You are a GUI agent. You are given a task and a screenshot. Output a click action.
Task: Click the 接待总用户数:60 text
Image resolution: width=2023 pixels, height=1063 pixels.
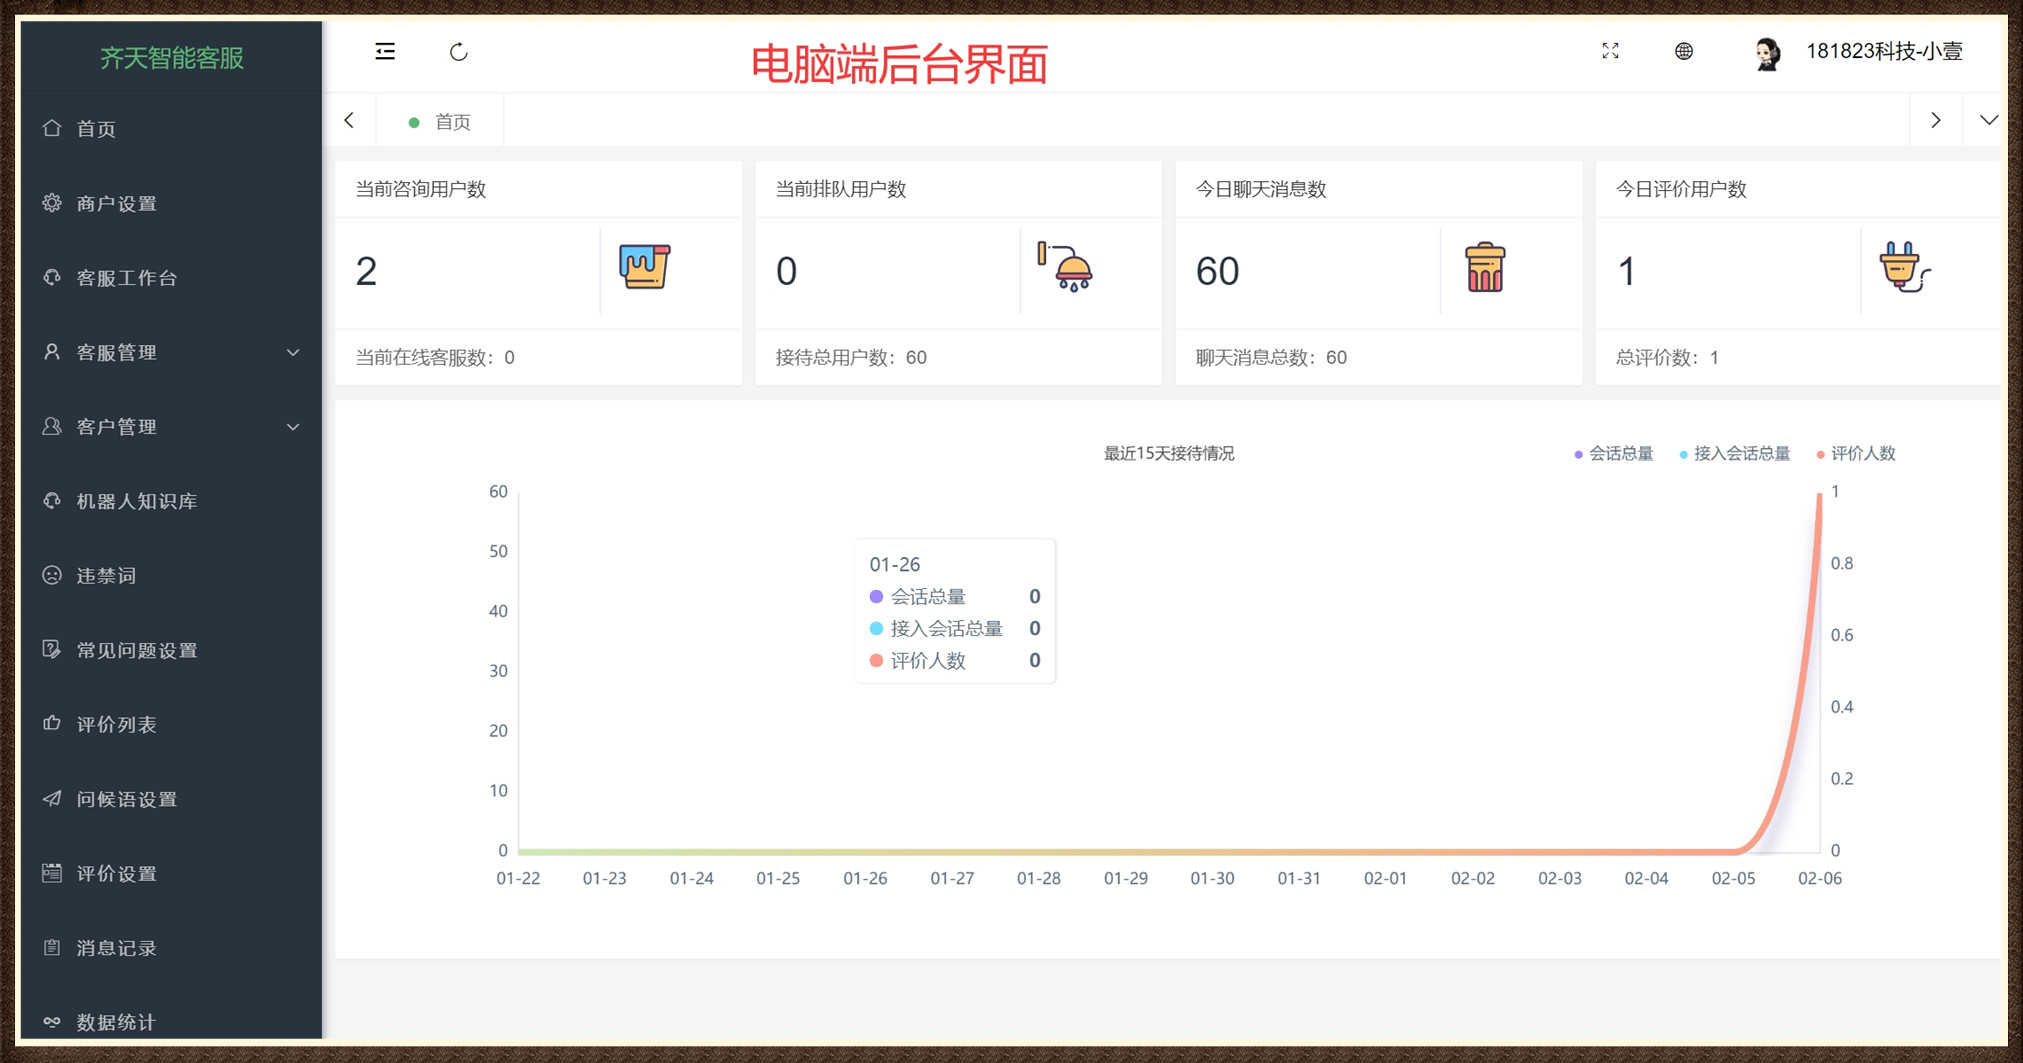851,358
